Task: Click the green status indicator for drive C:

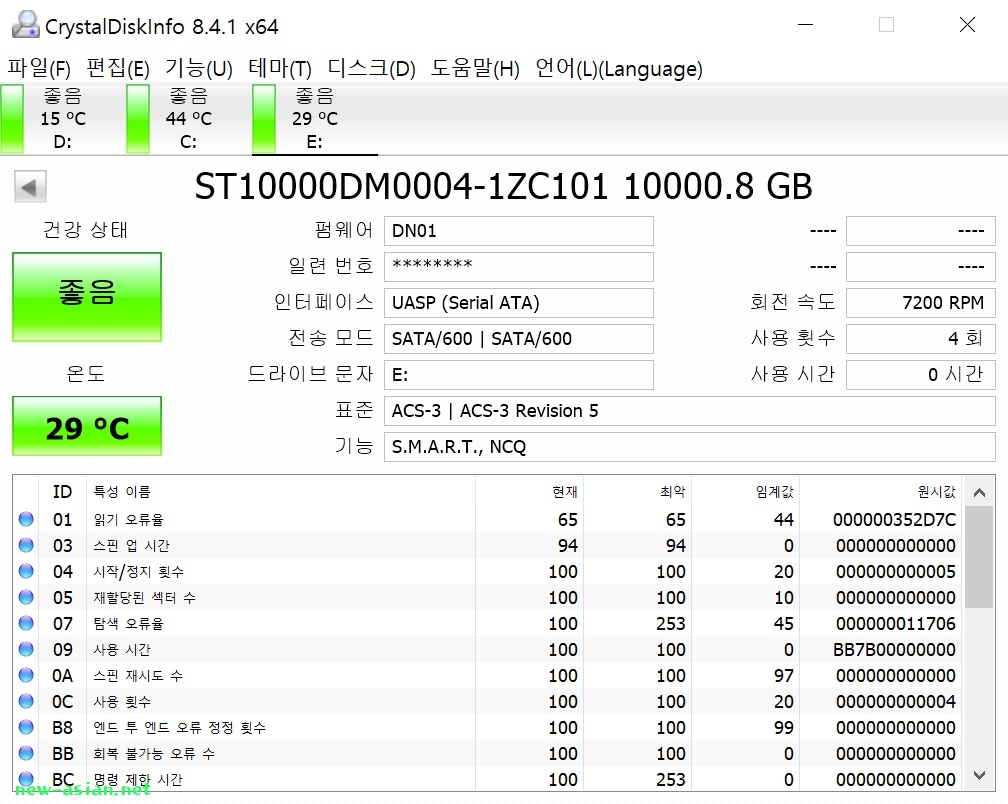Action: point(138,119)
